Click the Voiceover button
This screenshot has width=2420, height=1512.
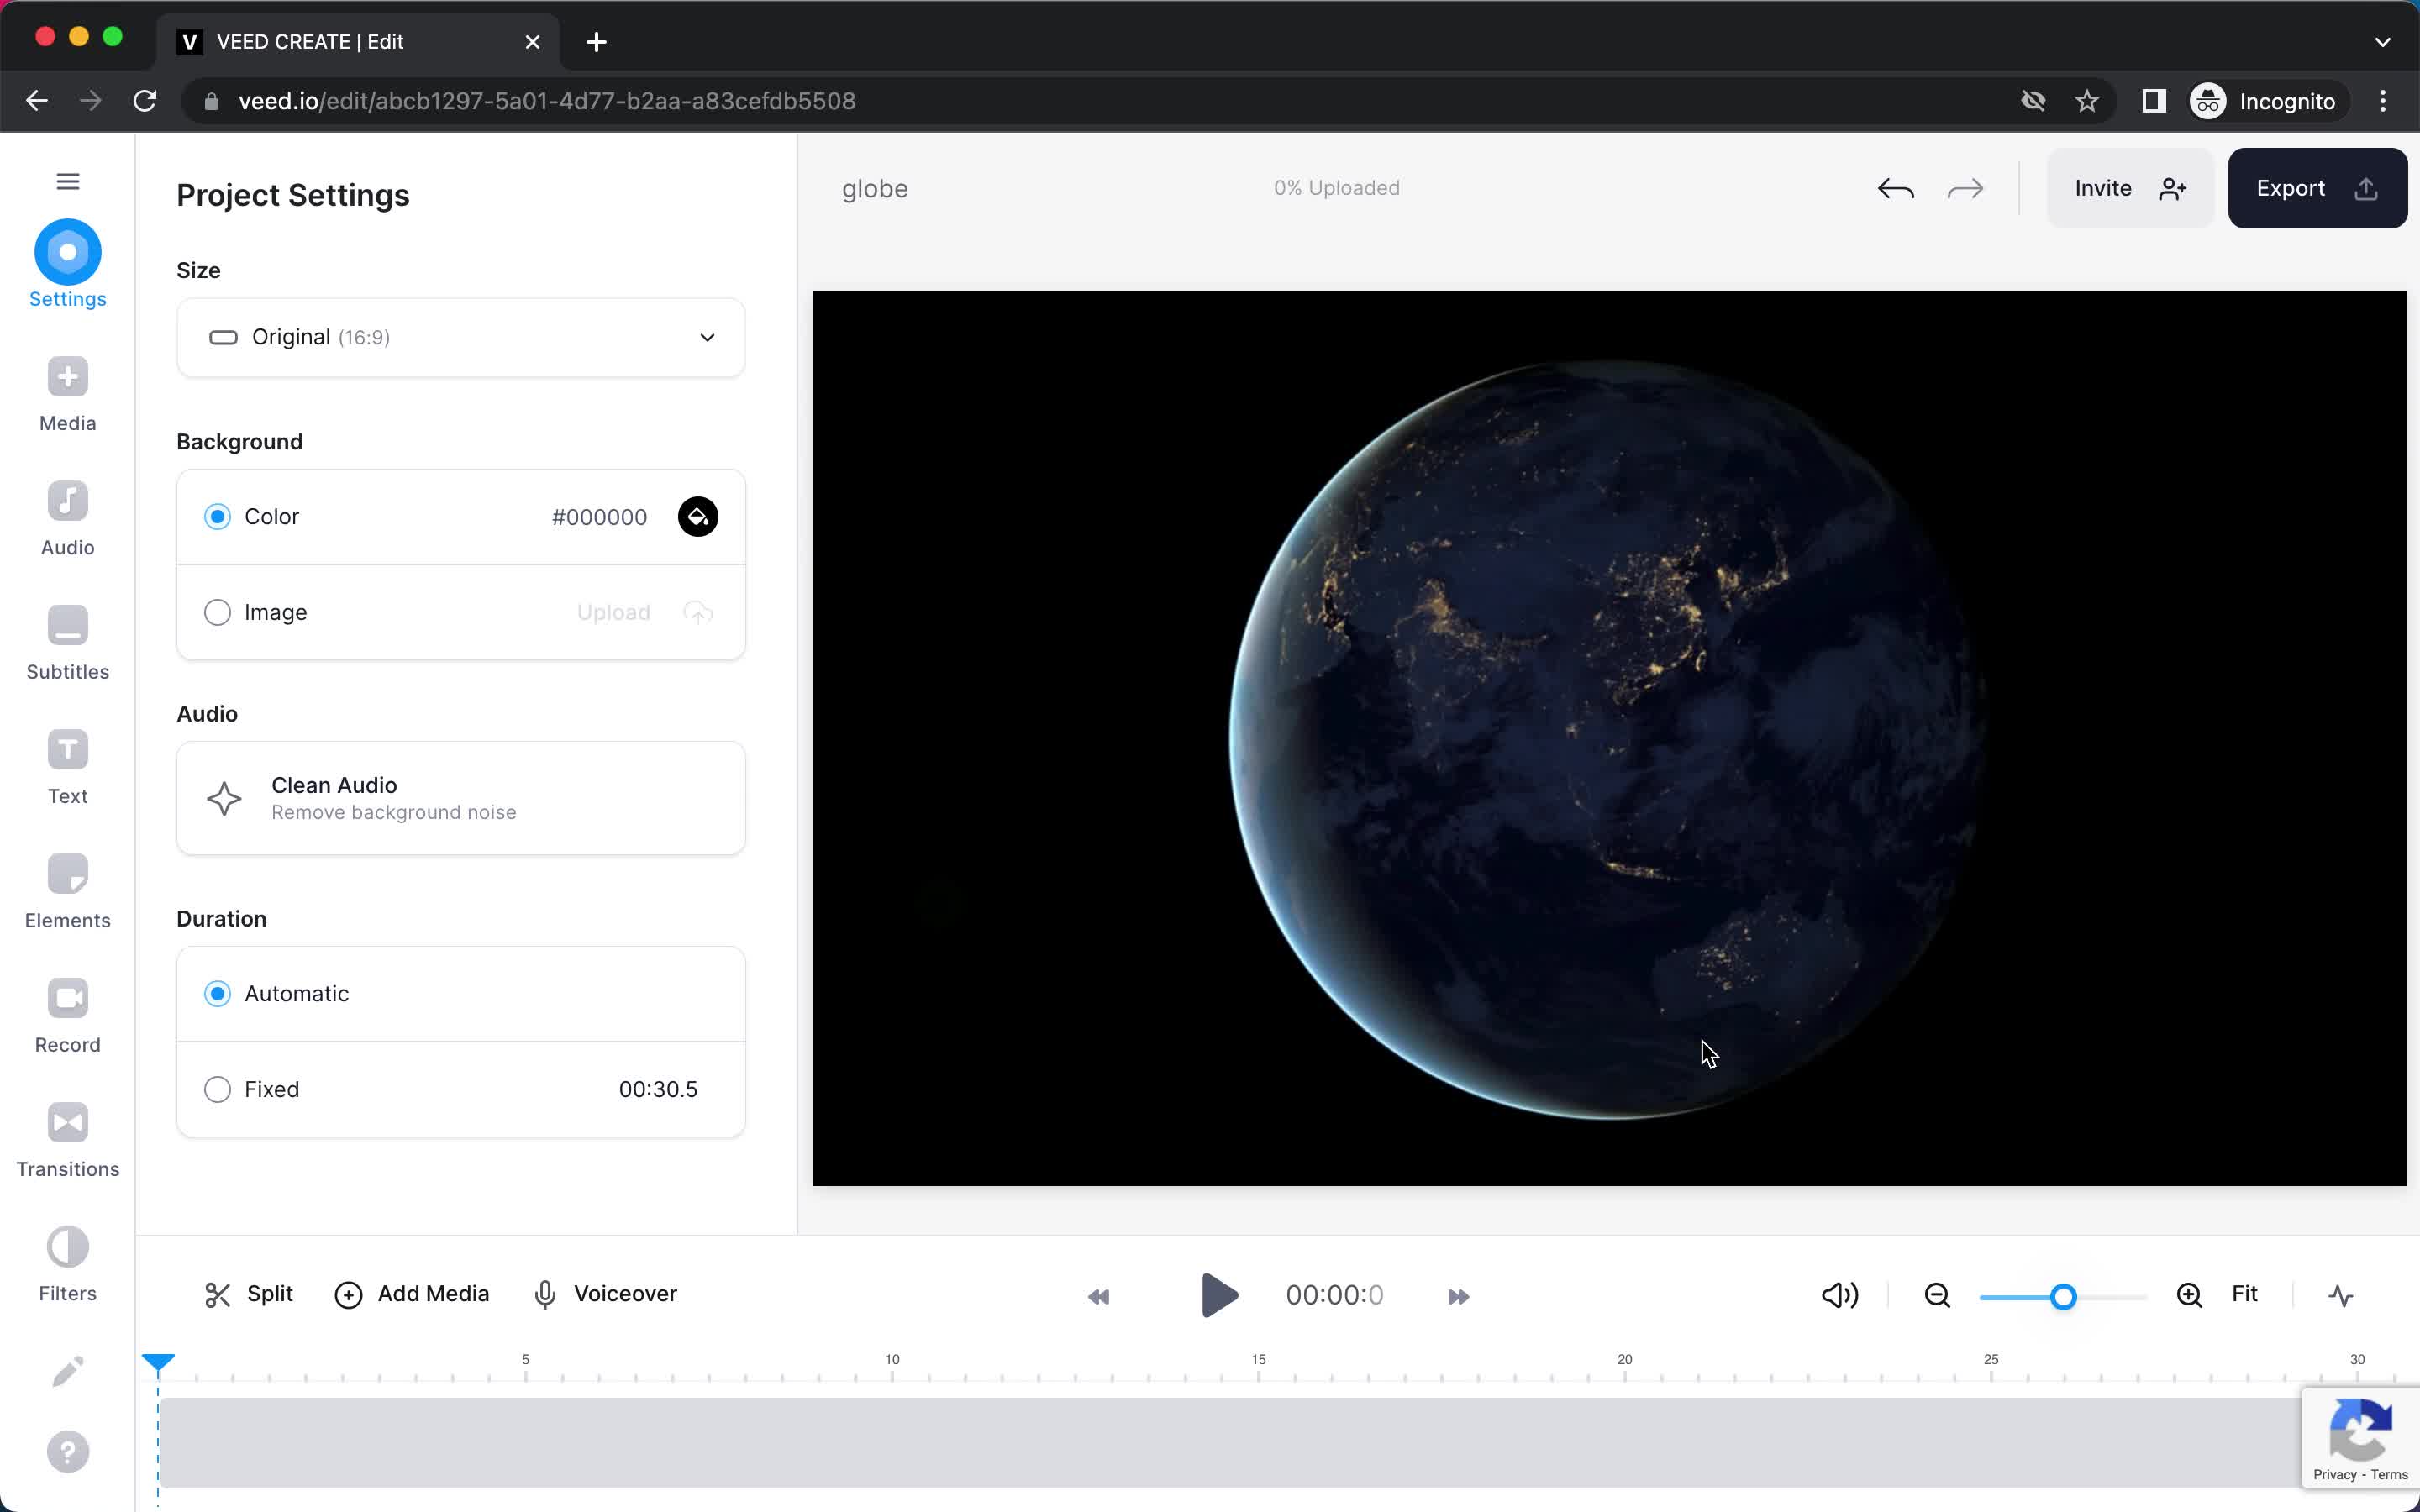tap(605, 1294)
